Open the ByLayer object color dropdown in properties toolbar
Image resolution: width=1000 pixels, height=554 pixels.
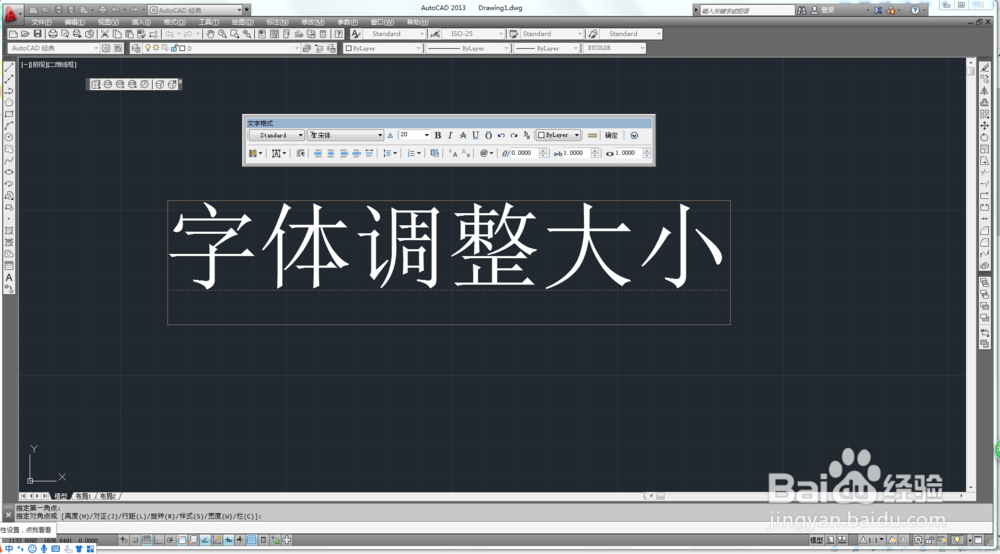click(383, 48)
